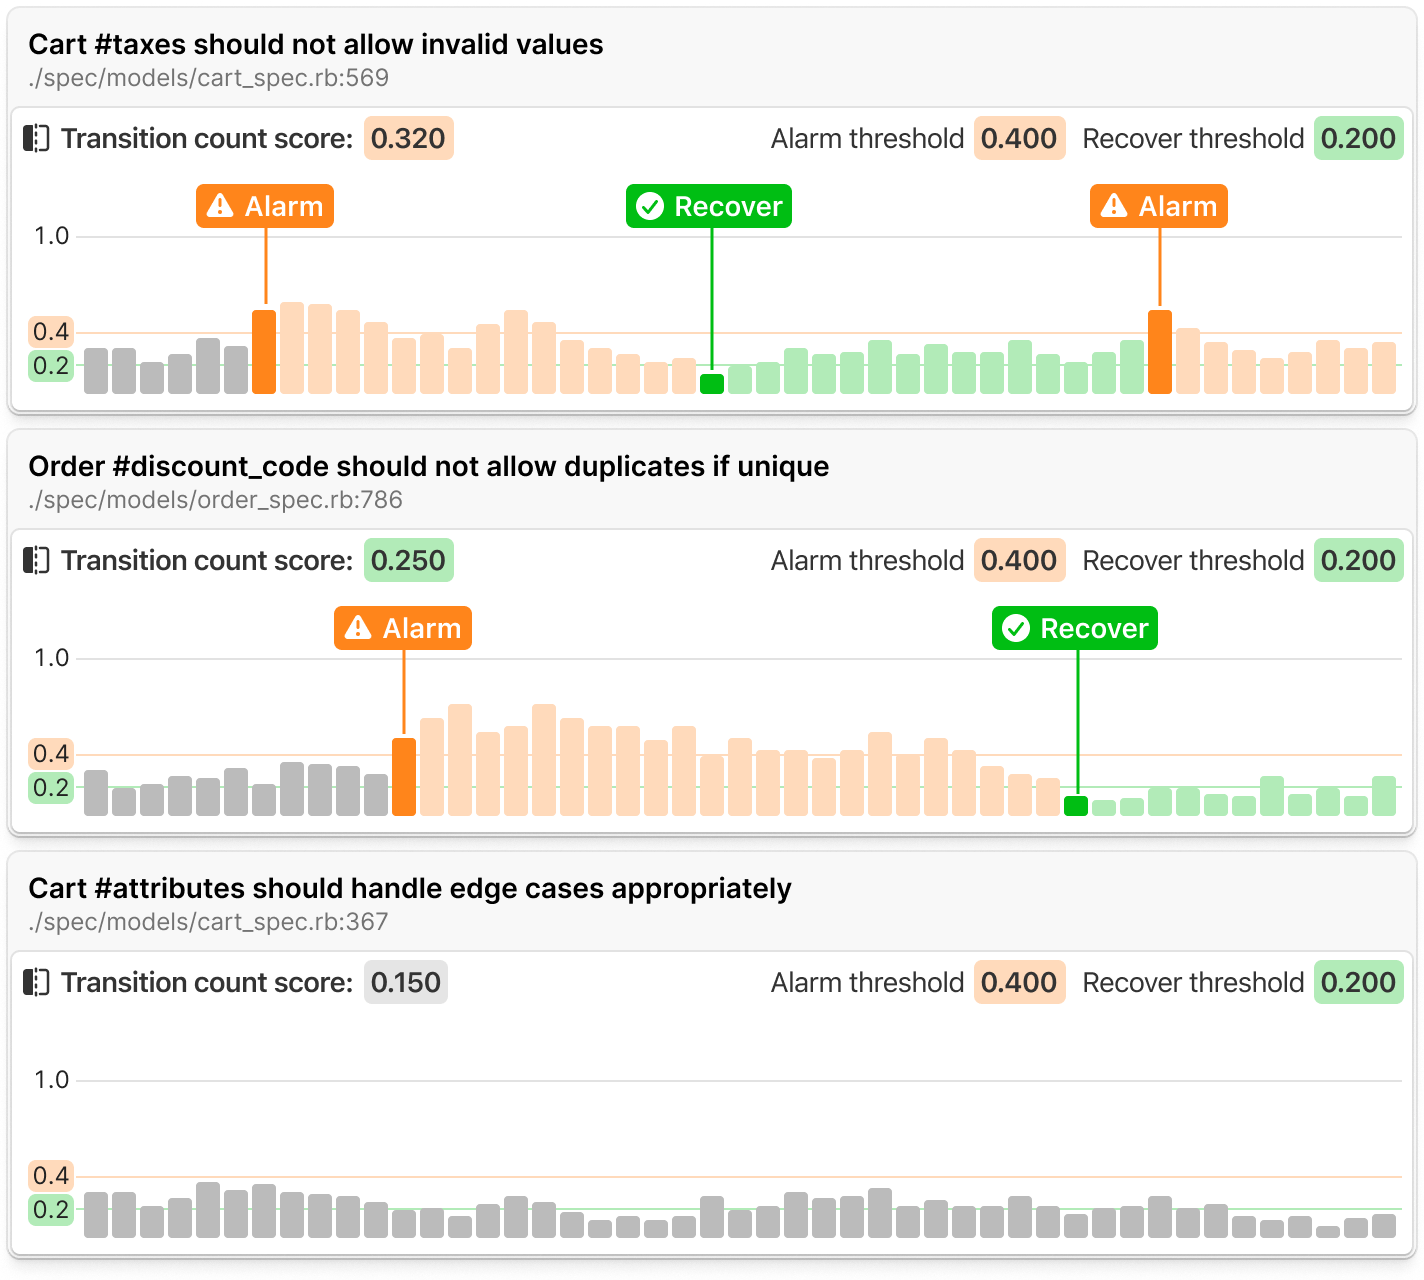
Task: Open the file path order_spec.rb:786
Action: point(216,500)
